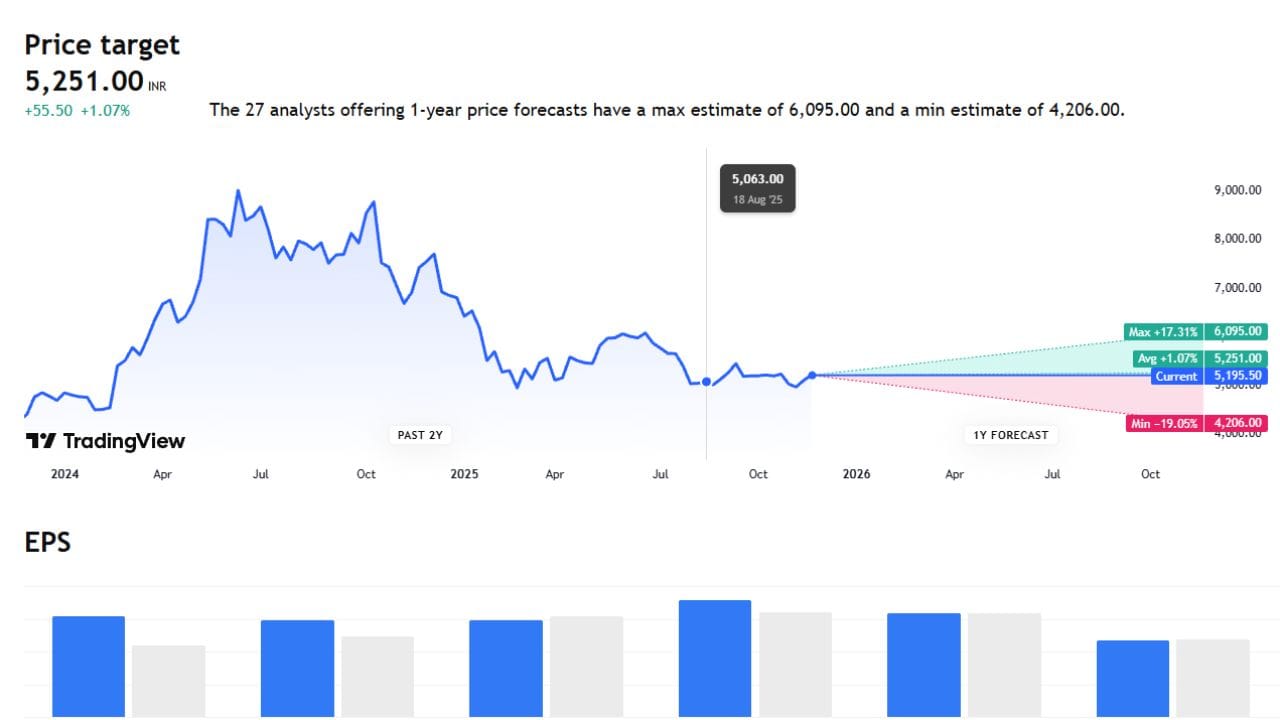
Task: Click the last gray EPS estimate bar
Action: click(x=1213, y=677)
